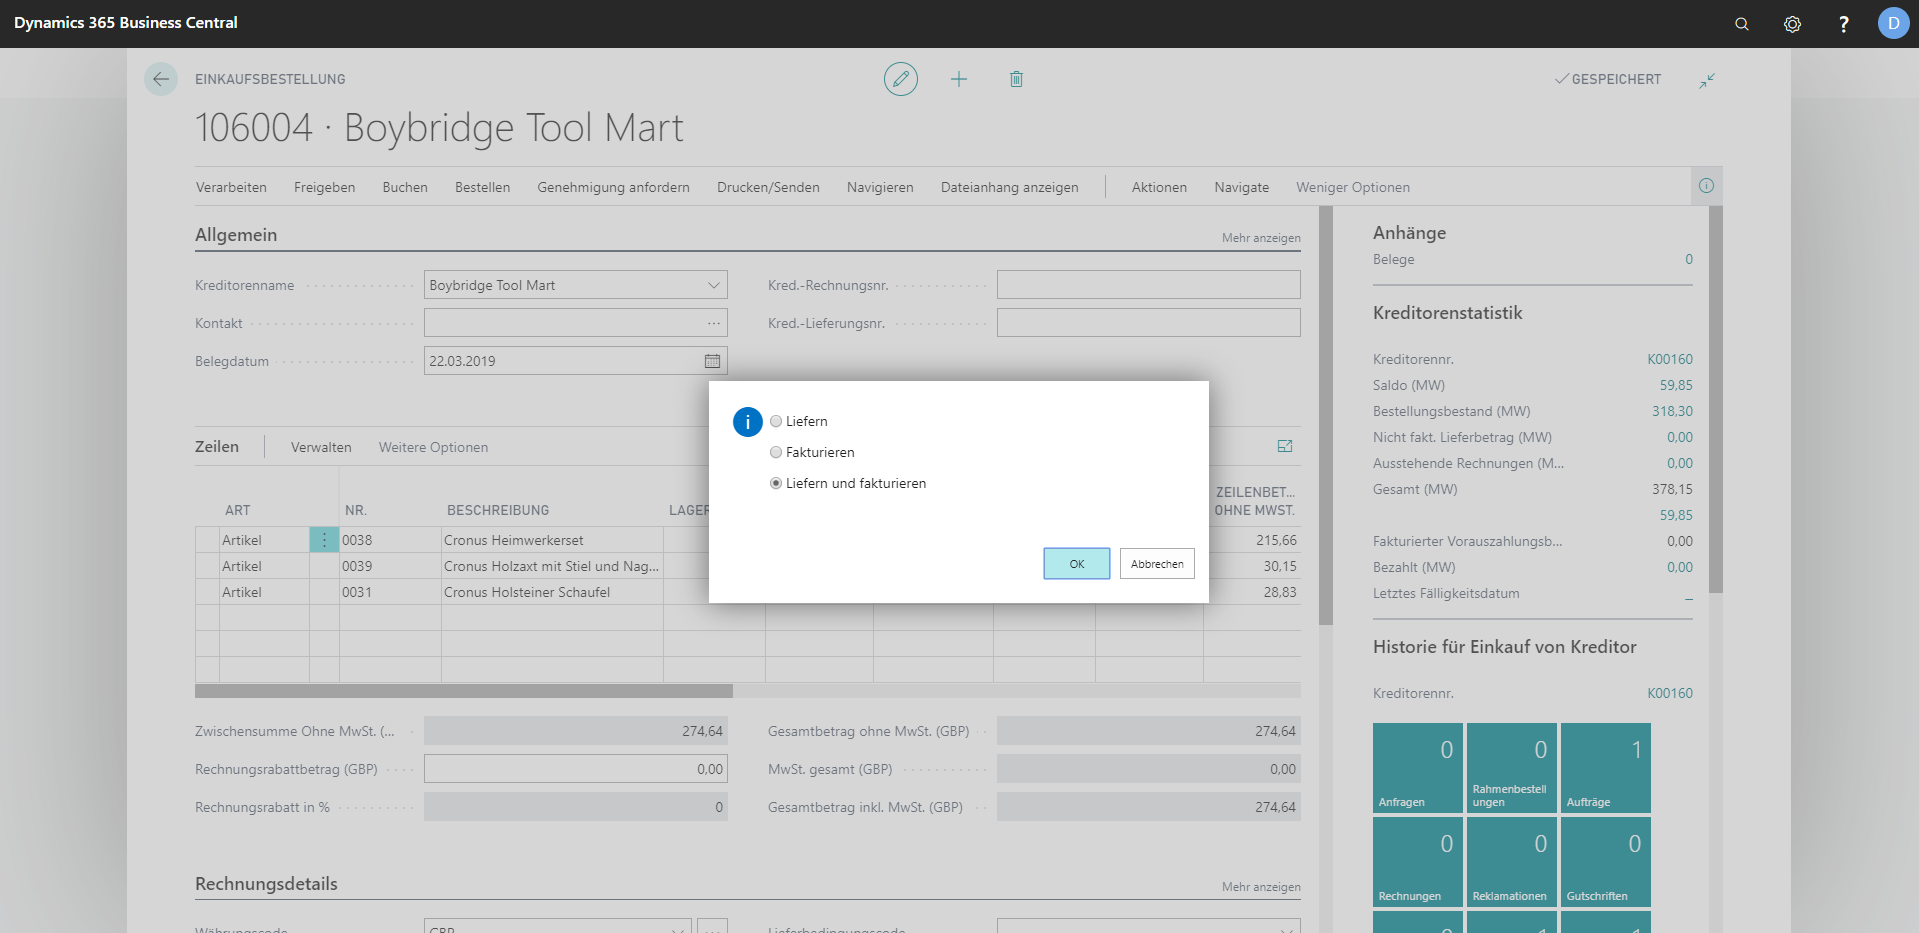The height and width of the screenshot is (933, 1919).
Task: Open the Rechnungen tile
Action: 1417,862
